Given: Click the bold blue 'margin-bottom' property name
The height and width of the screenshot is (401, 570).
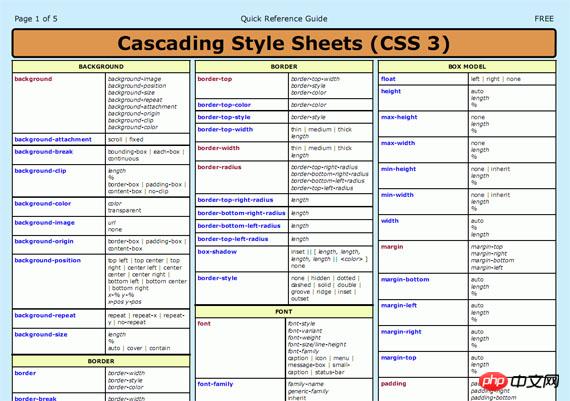Looking at the screenshot, I should click(x=405, y=279).
